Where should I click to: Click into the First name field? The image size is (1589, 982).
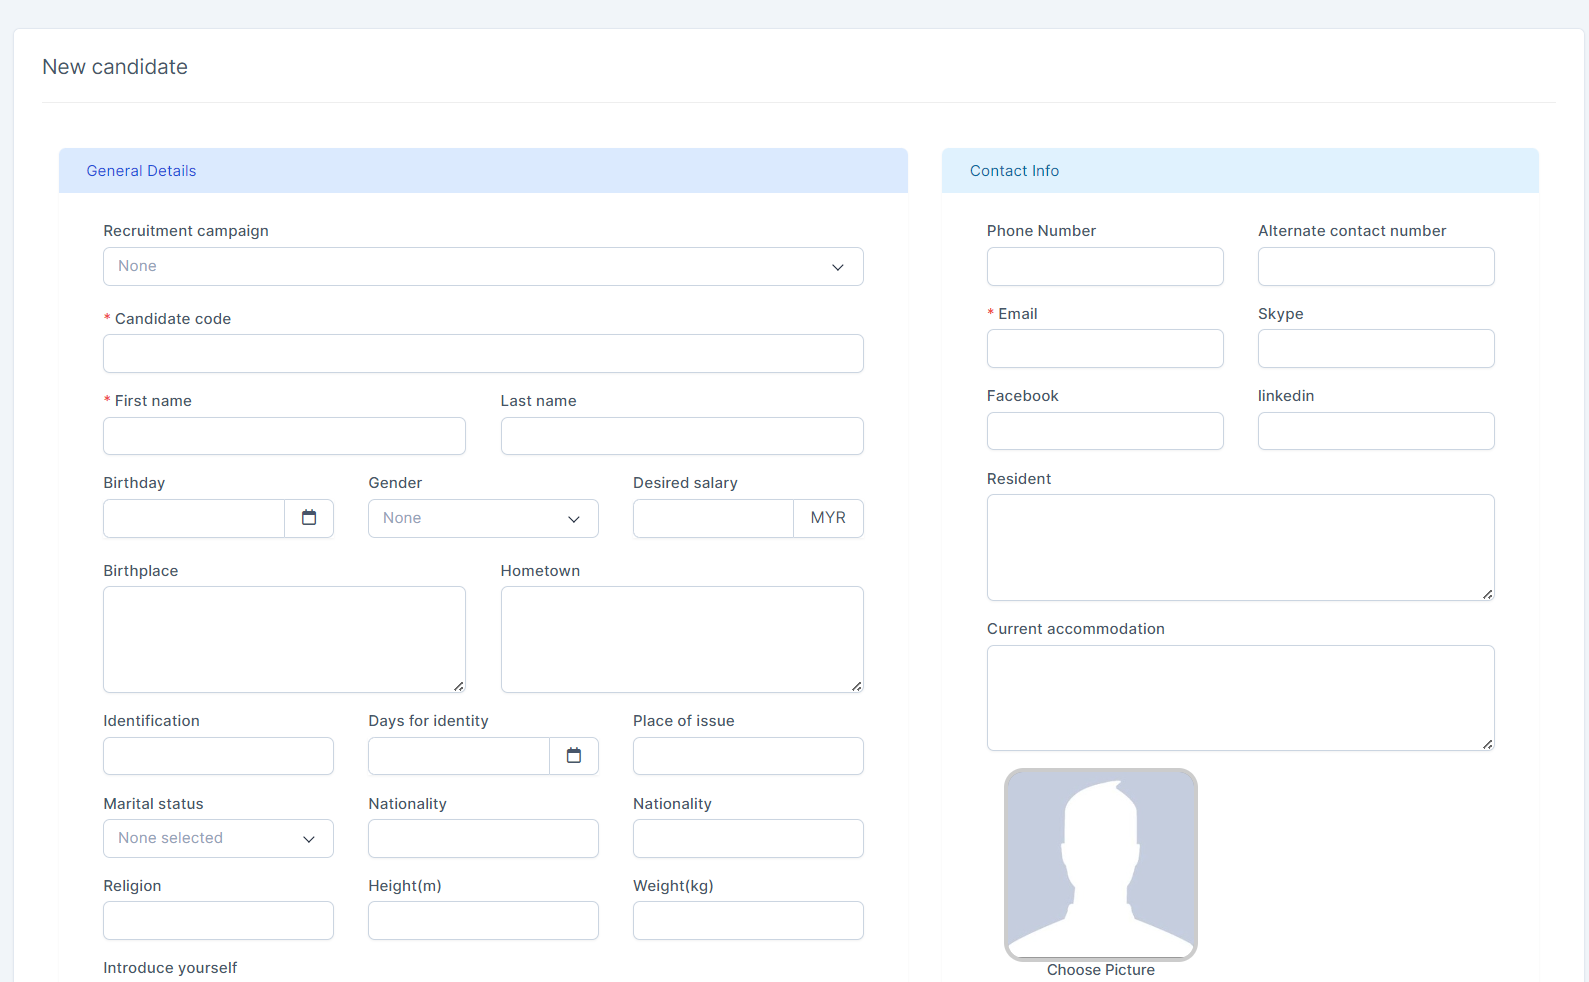[284, 436]
